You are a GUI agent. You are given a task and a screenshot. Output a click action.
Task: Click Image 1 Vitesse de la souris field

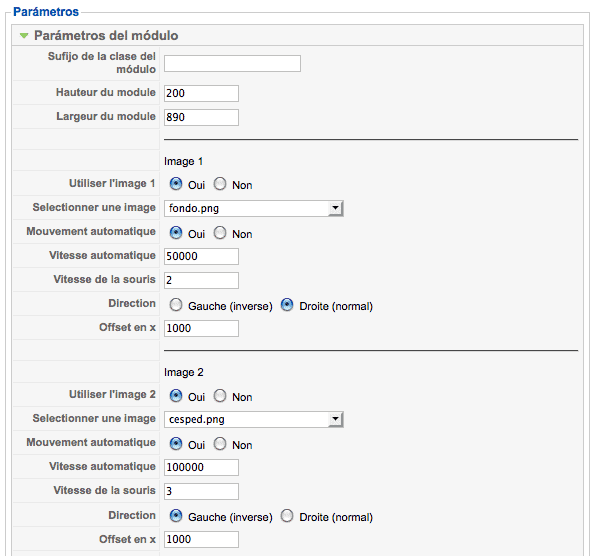coord(201,280)
